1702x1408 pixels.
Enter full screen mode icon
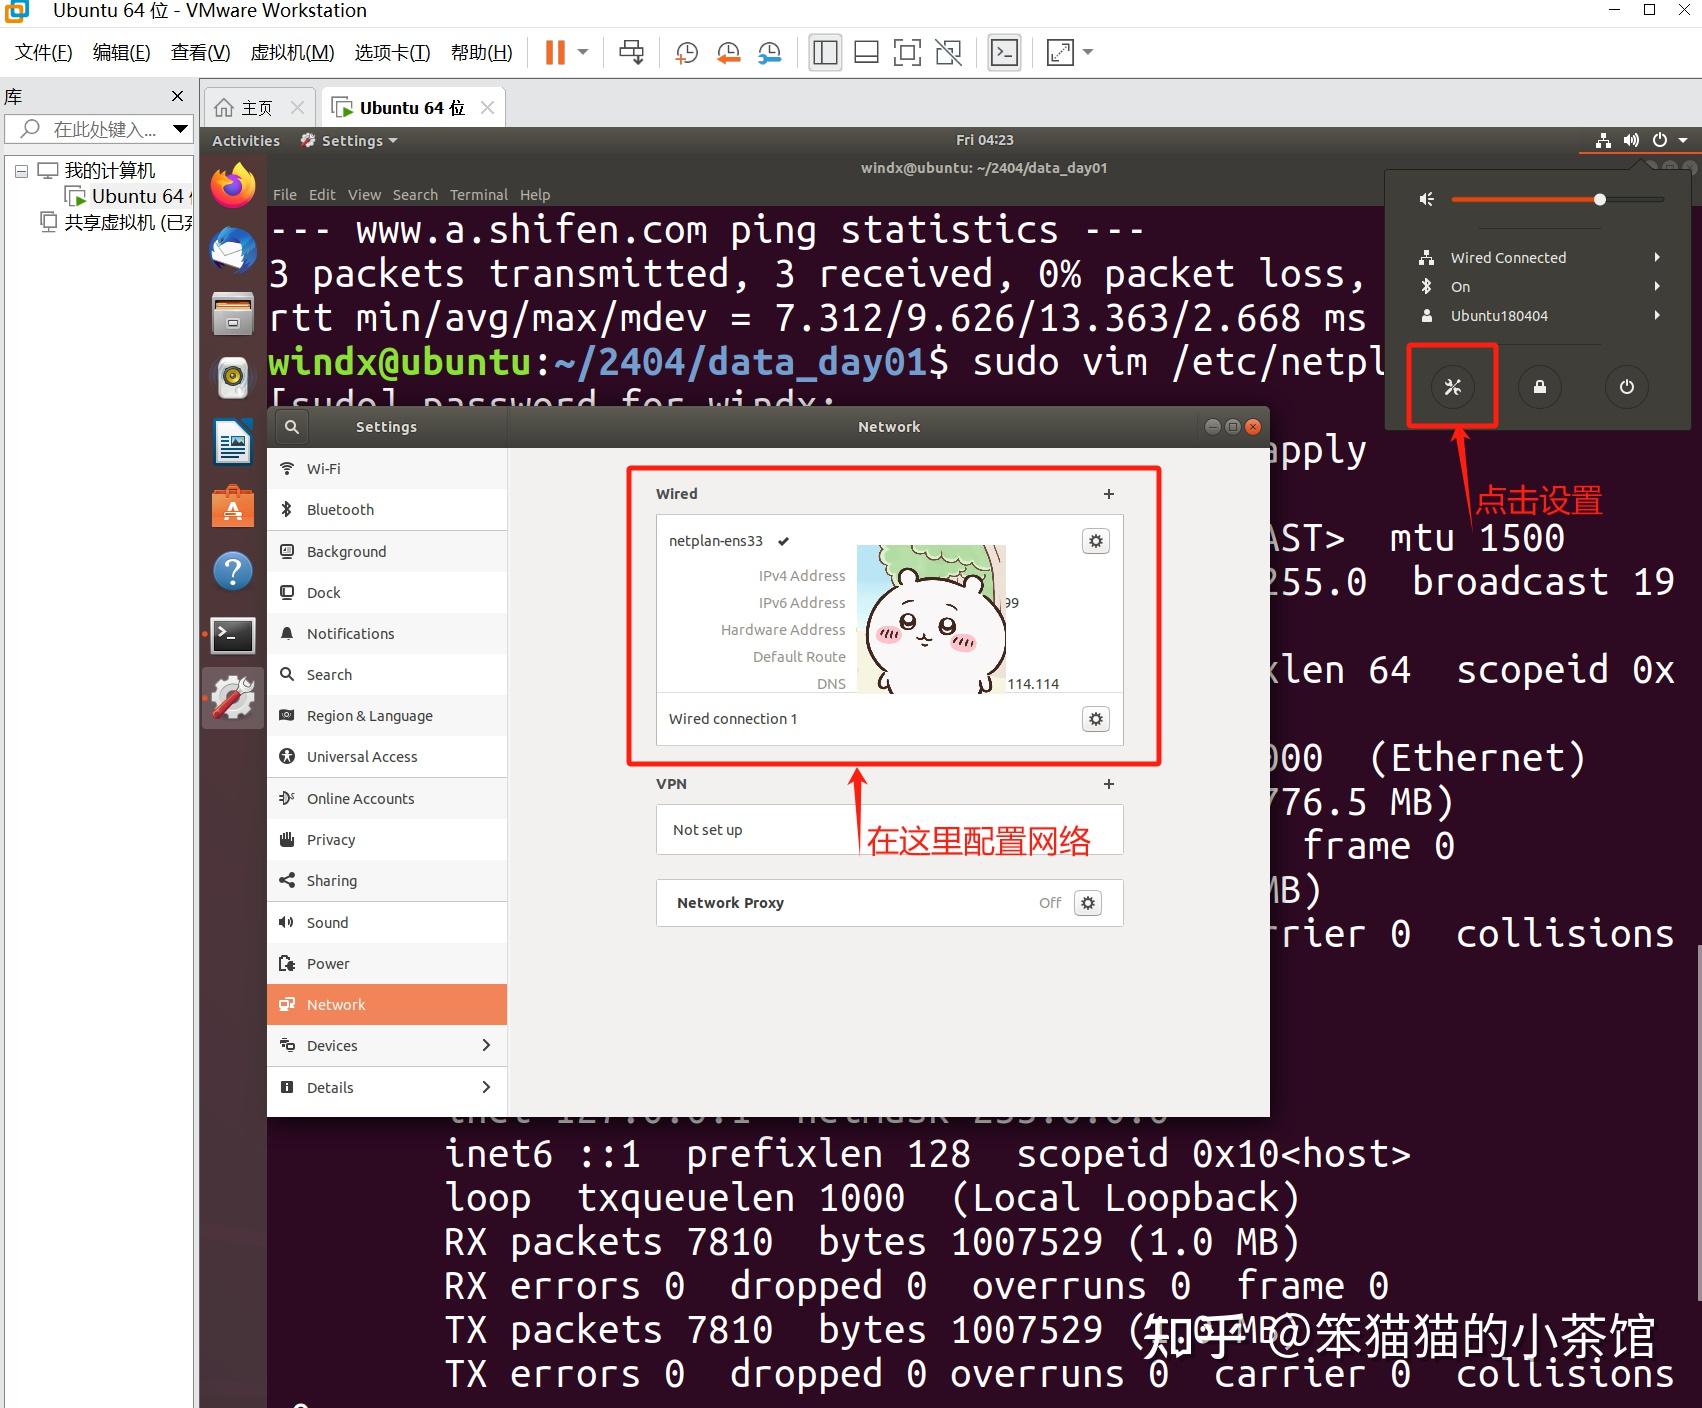(1060, 52)
